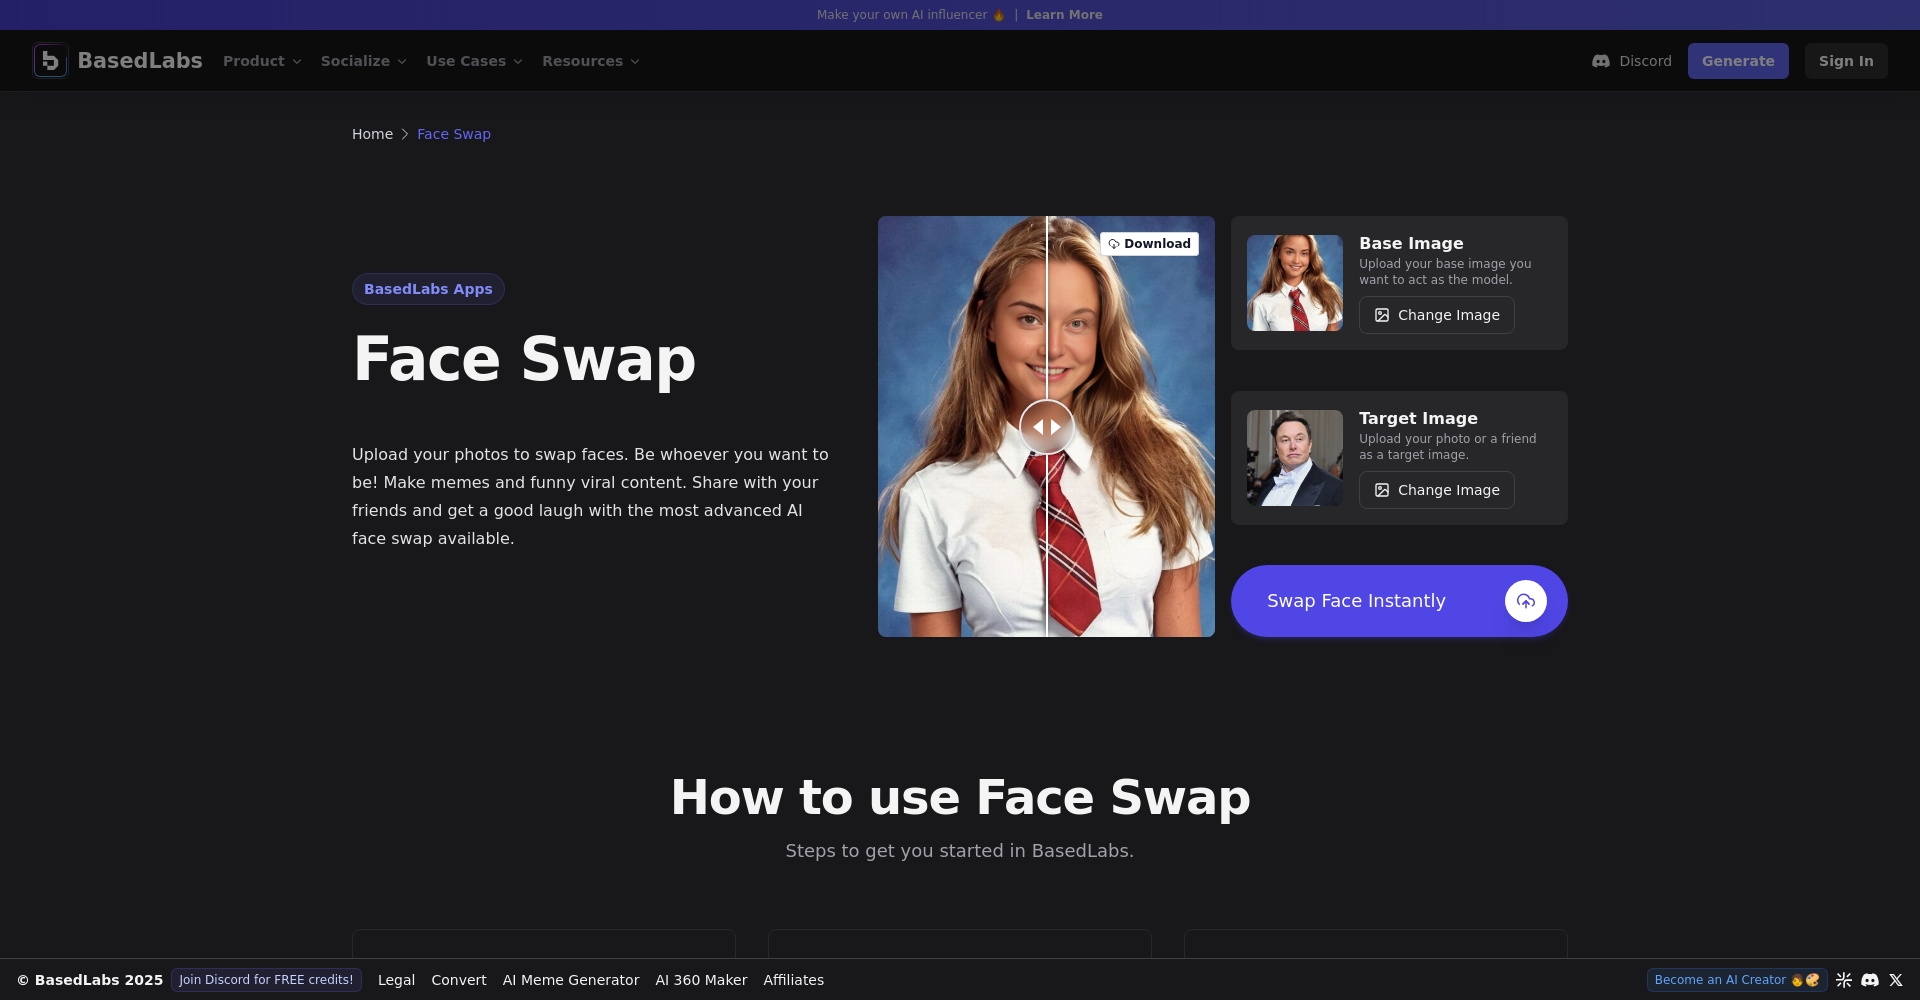This screenshot has height=1000, width=1920.
Task: Expand the Use Cases menu
Action: (475, 61)
